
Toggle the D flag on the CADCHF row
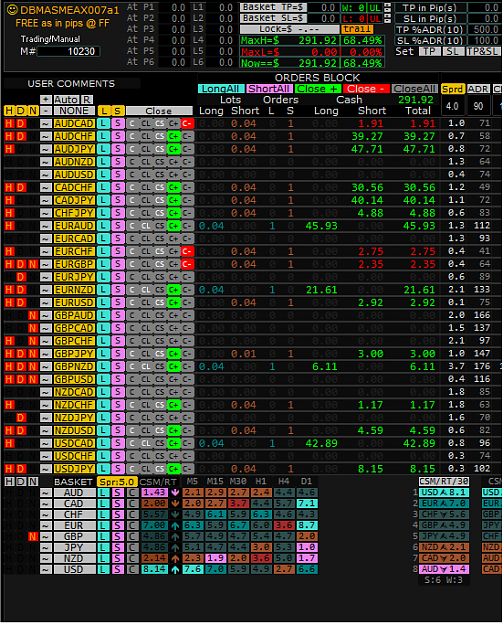click(21, 187)
